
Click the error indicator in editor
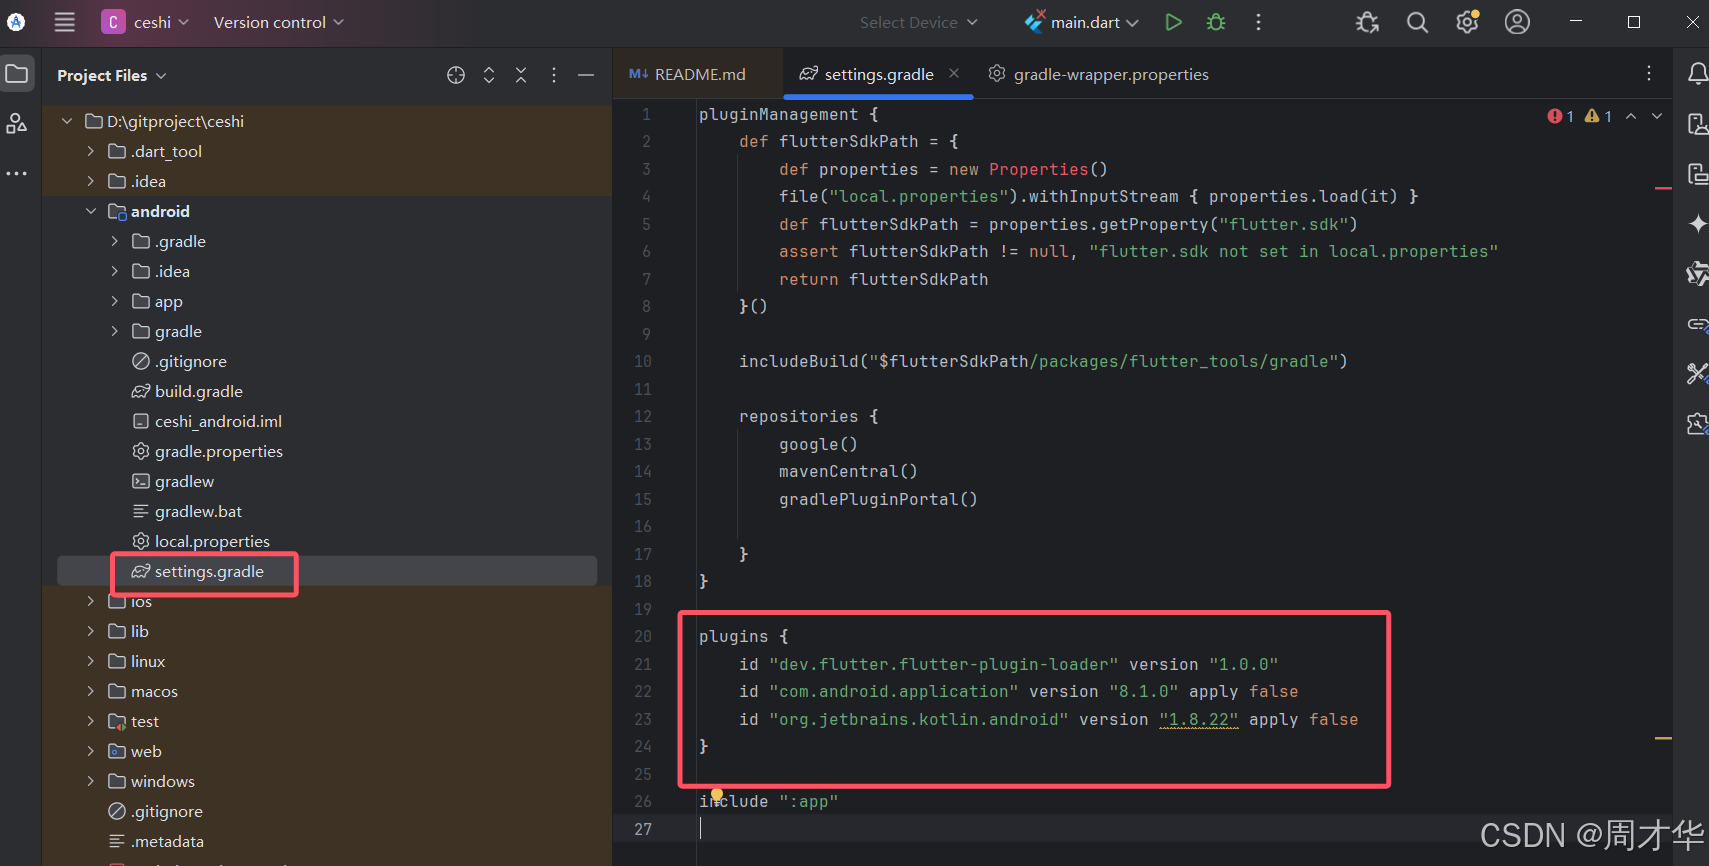tap(1560, 116)
